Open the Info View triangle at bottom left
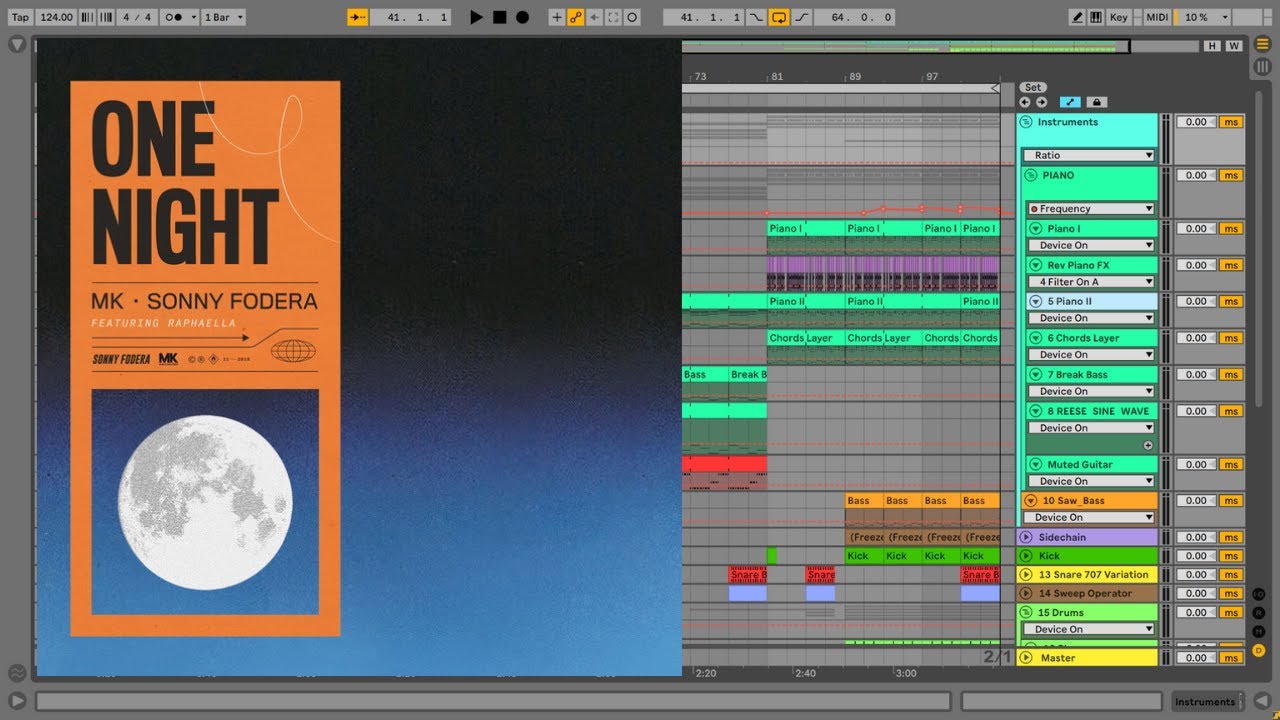 [x=17, y=701]
